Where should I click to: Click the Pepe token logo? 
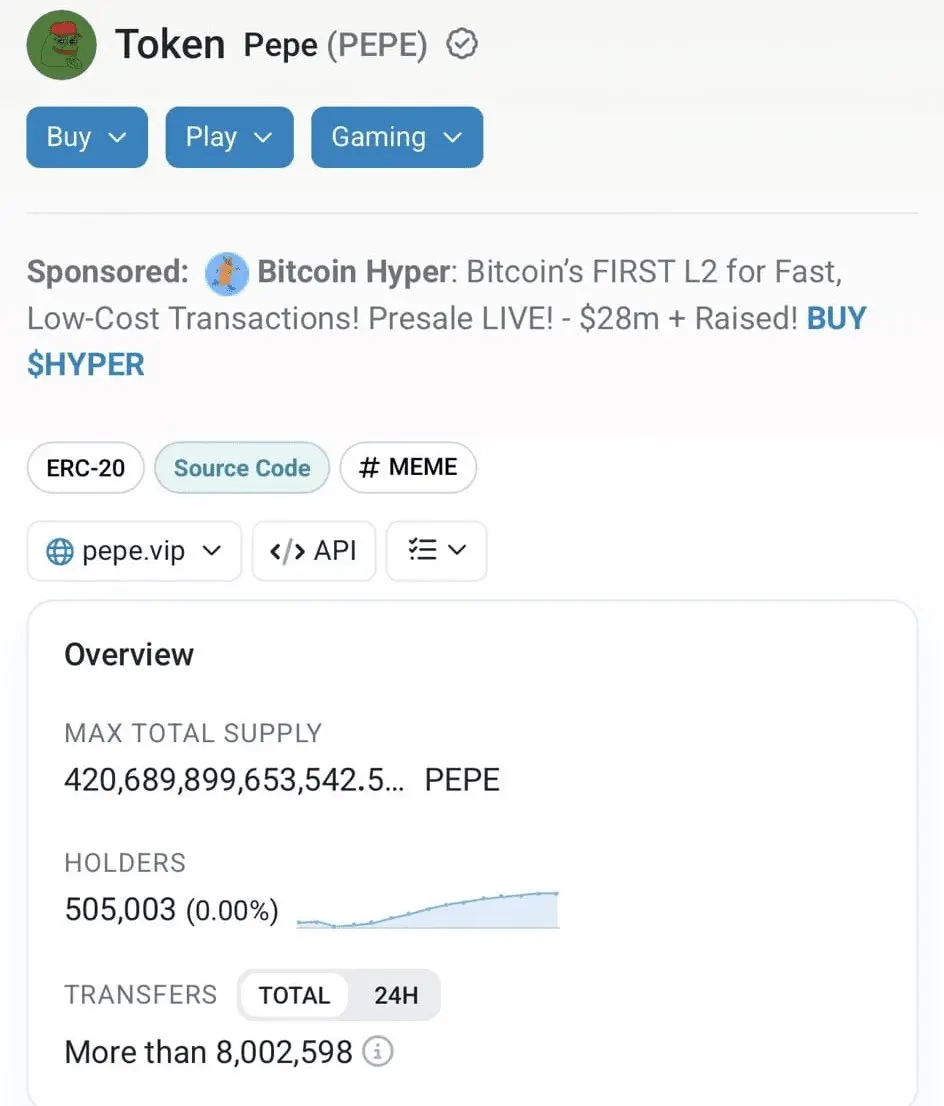[61, 44]
